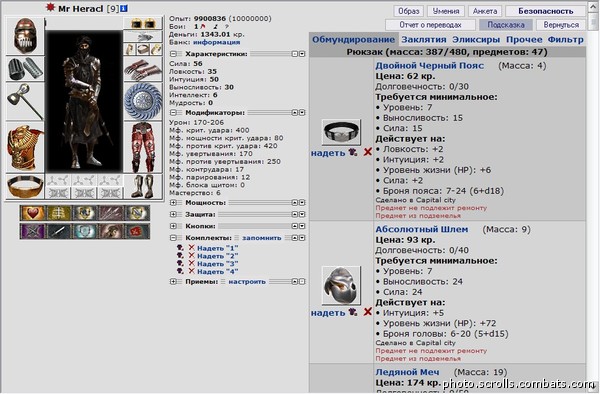
Task: Click надеть link for Двойной Черный Пояс
Action: tap(328, 153)
